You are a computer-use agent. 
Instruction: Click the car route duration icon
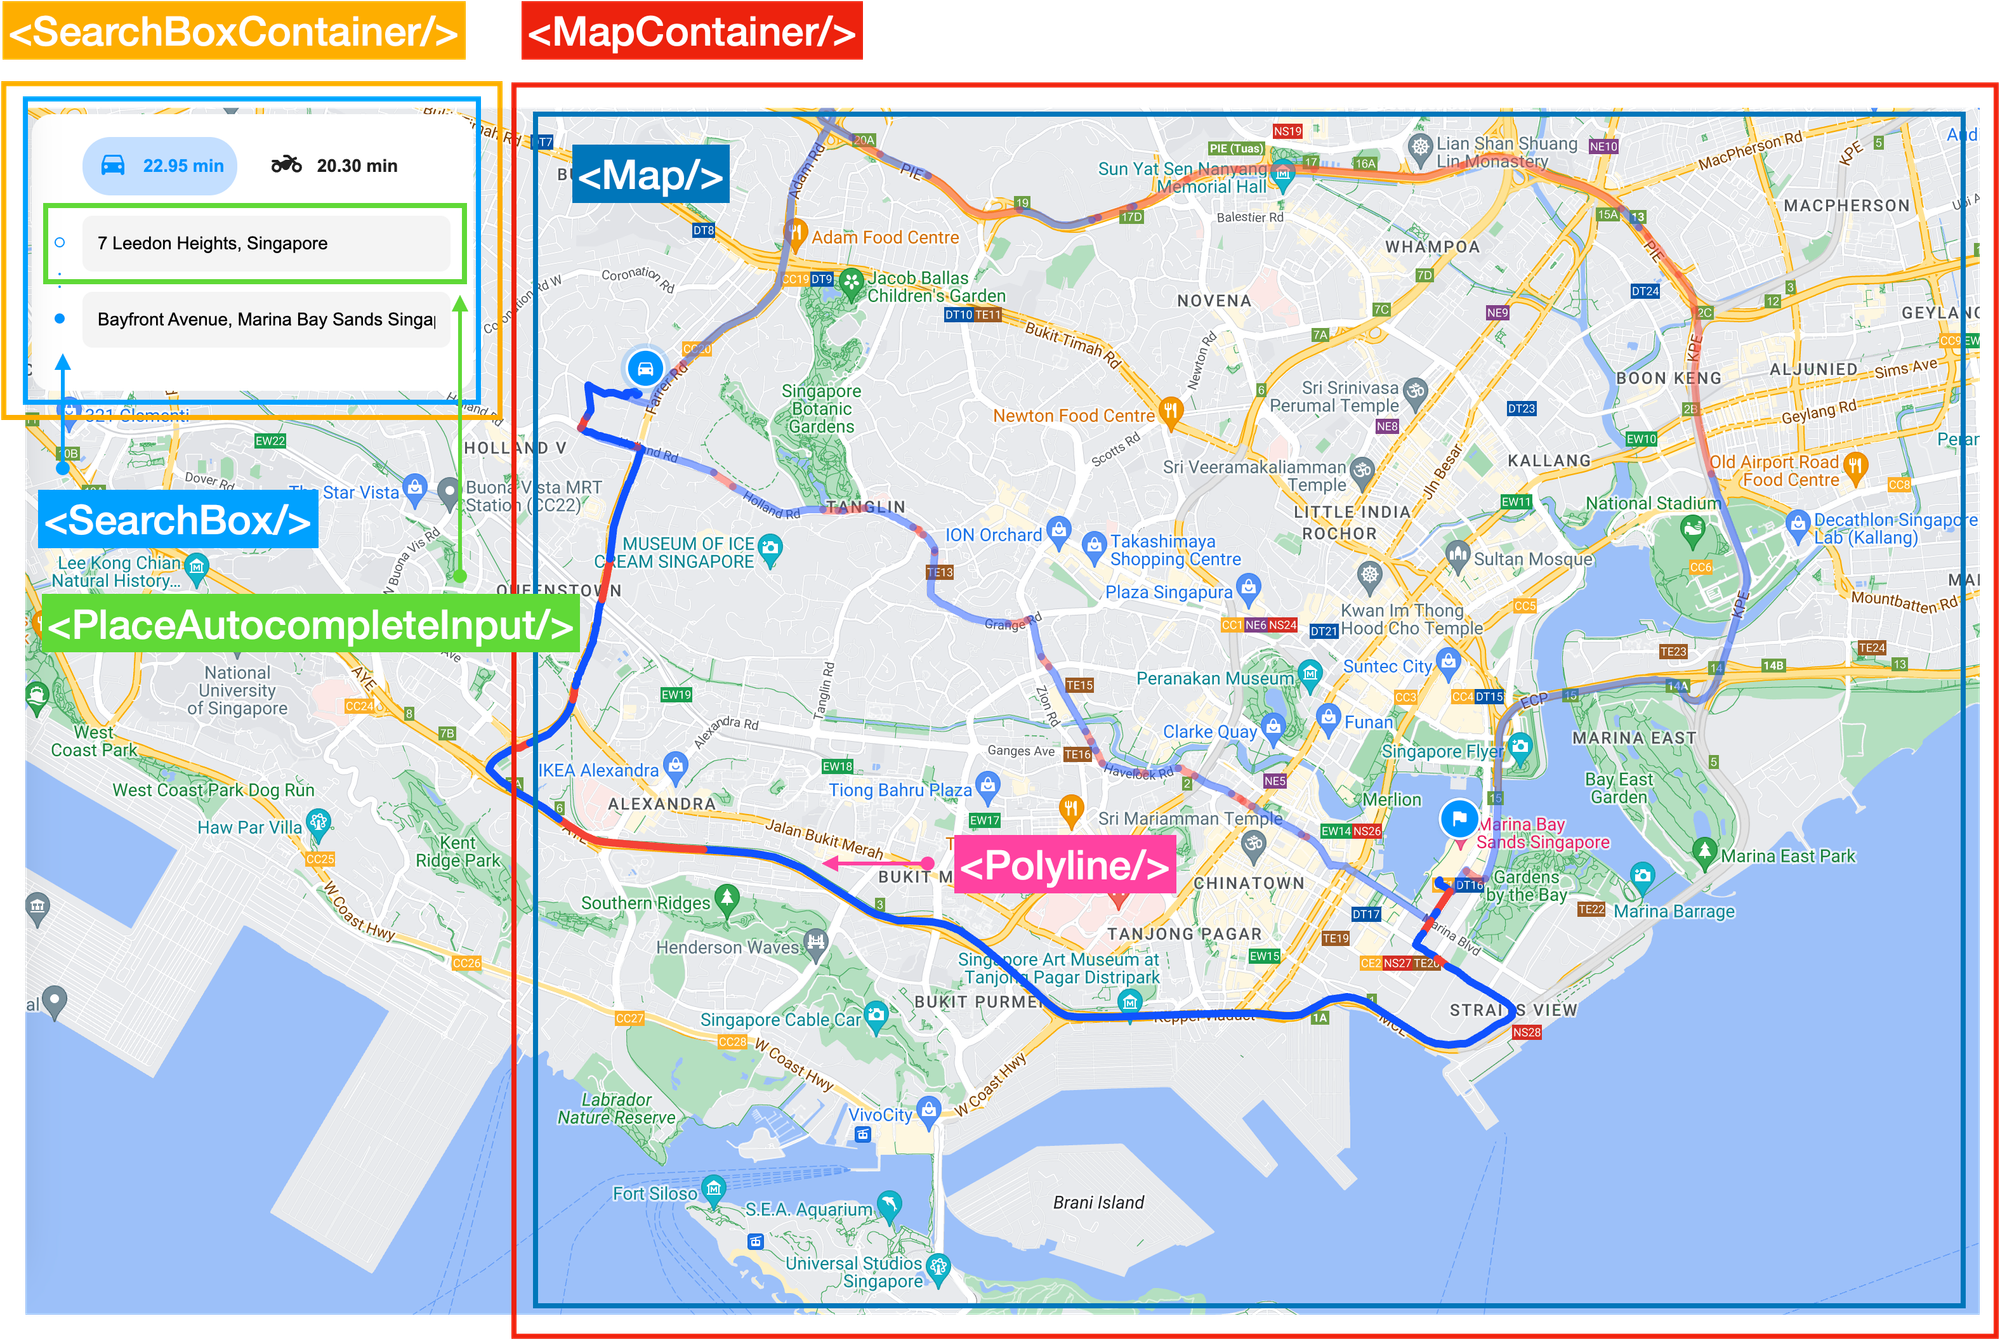click(x=111, y=165)
